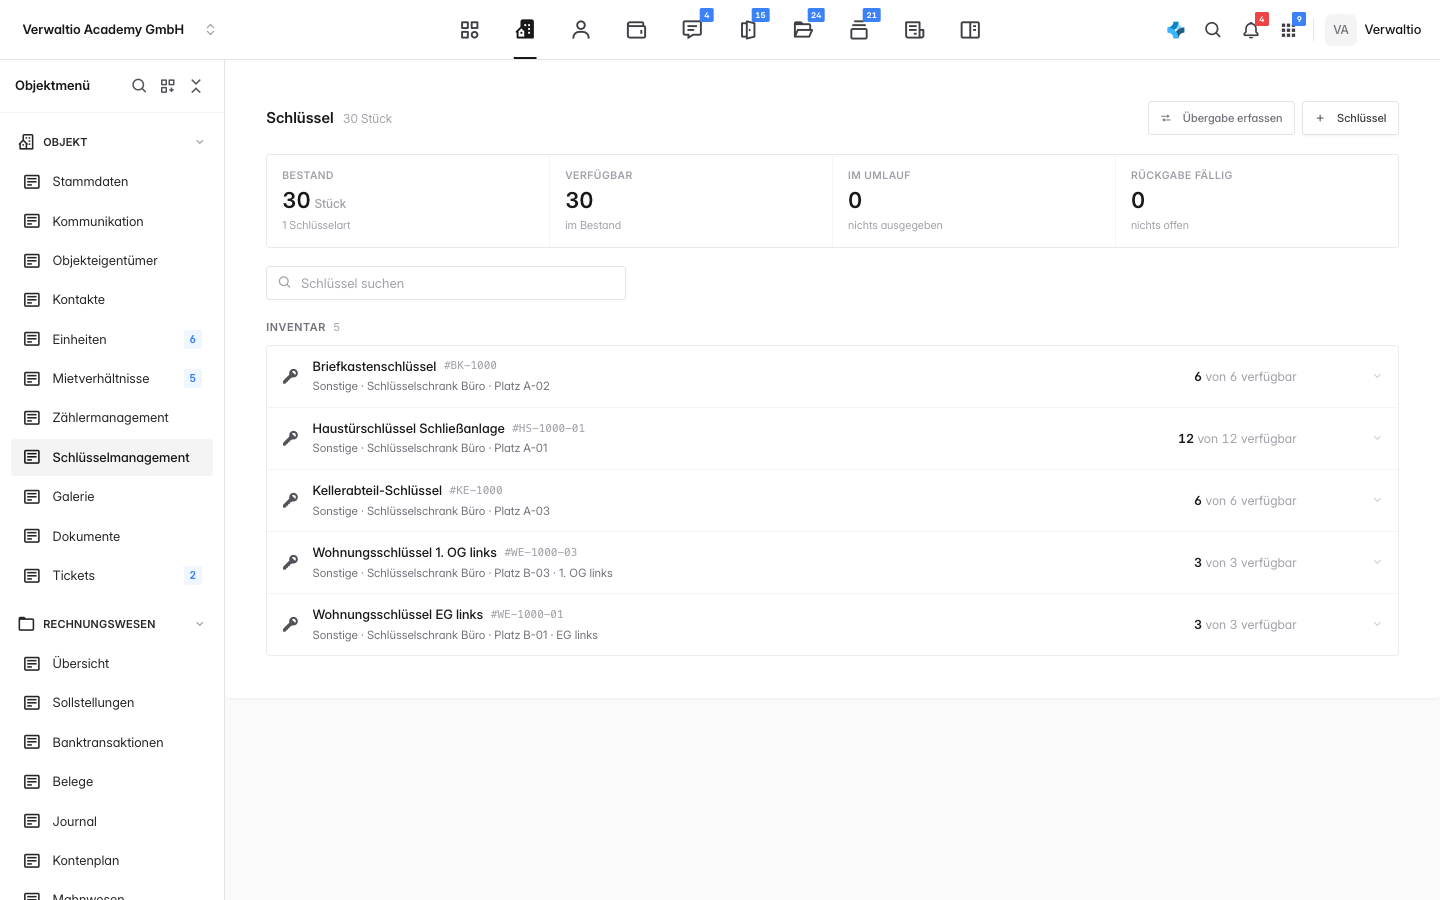The height and width of the screenshot is (900, 1440).
Task: Open Objekteigentümer in the sidebar
Action: [112, 261]
